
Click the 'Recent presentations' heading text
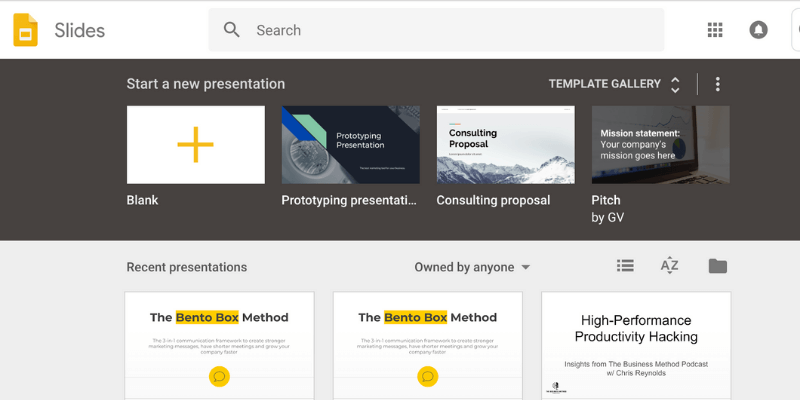187,267
